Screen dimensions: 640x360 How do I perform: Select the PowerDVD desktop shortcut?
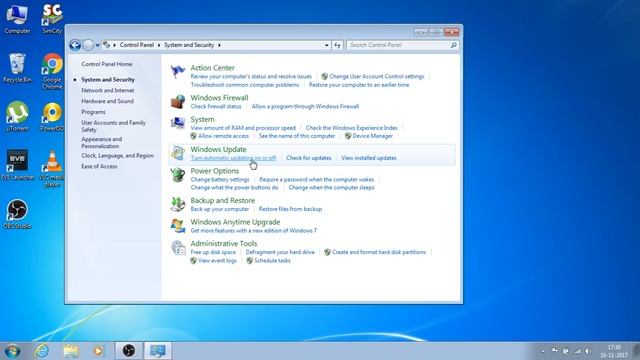pos(52,116)
